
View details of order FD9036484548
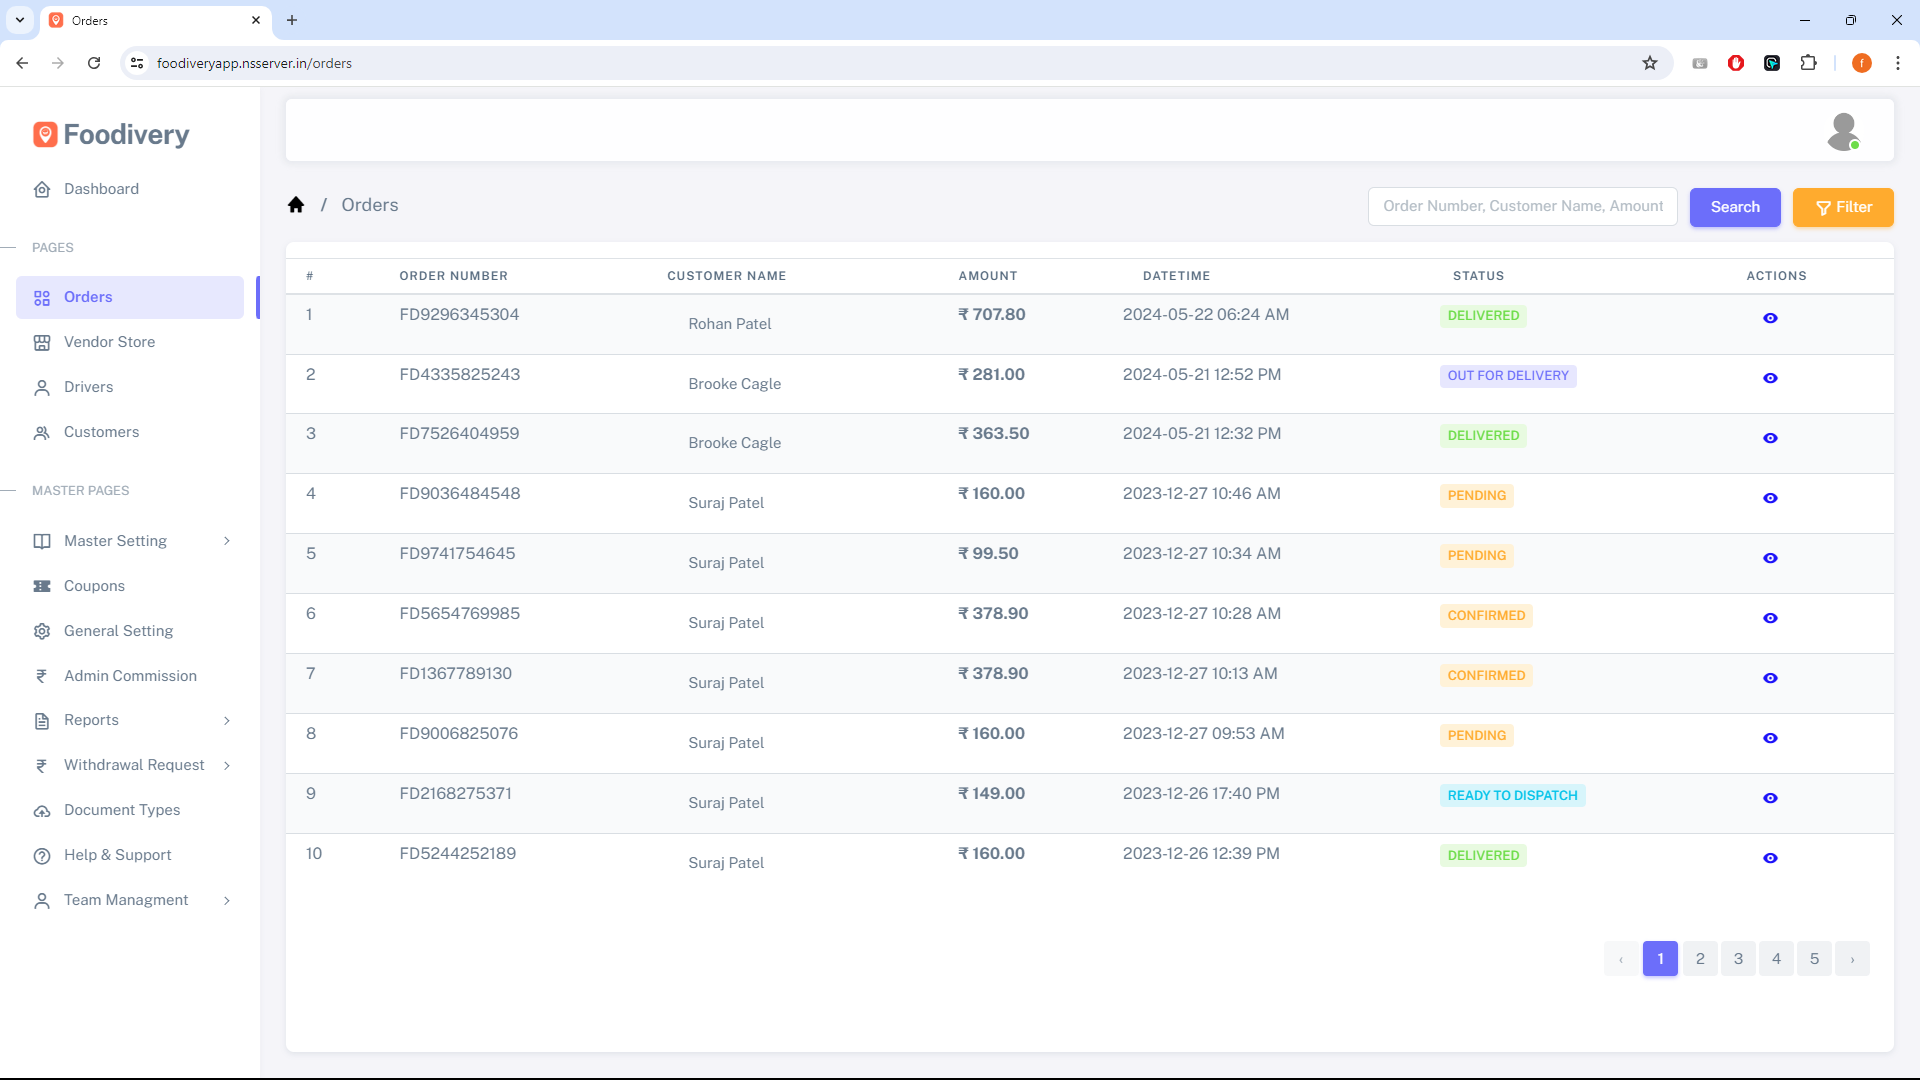[x=1770, y=498]
